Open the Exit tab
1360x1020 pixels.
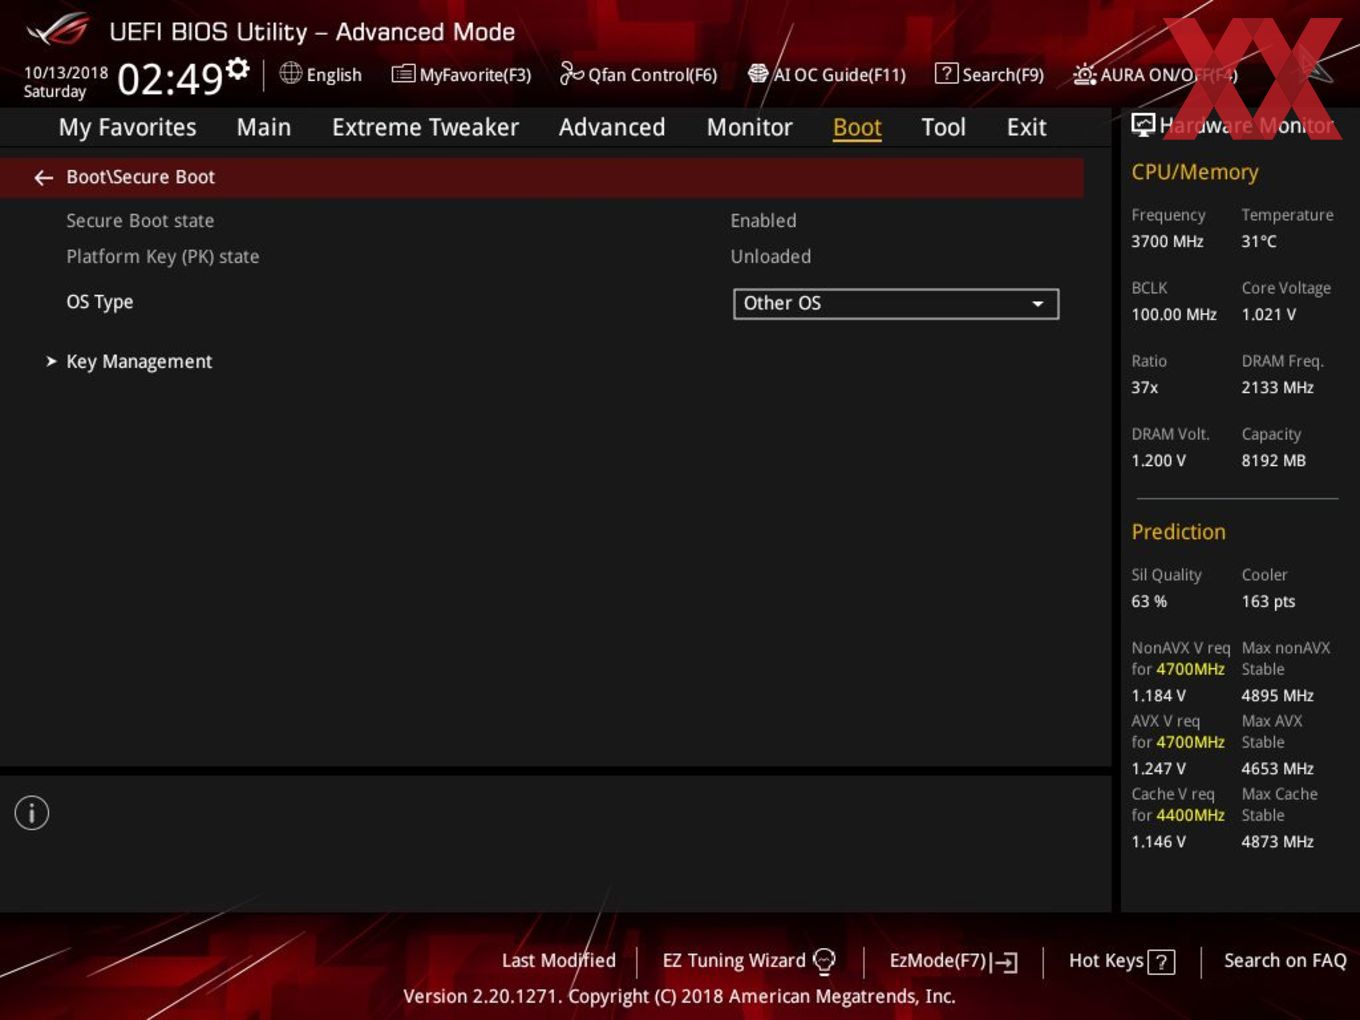pos(1026,128)
